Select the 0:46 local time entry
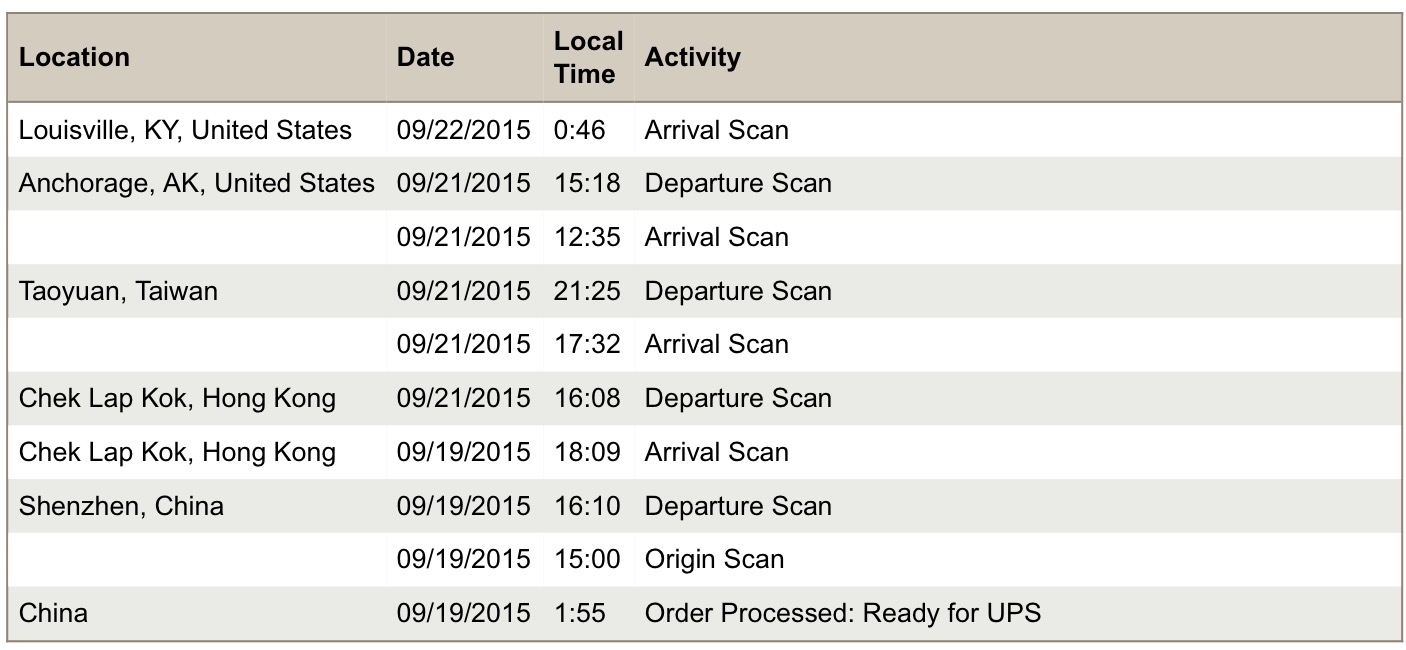Viewport: 1406px width, 650px height. pyautogui.click(x=580, y=130)
